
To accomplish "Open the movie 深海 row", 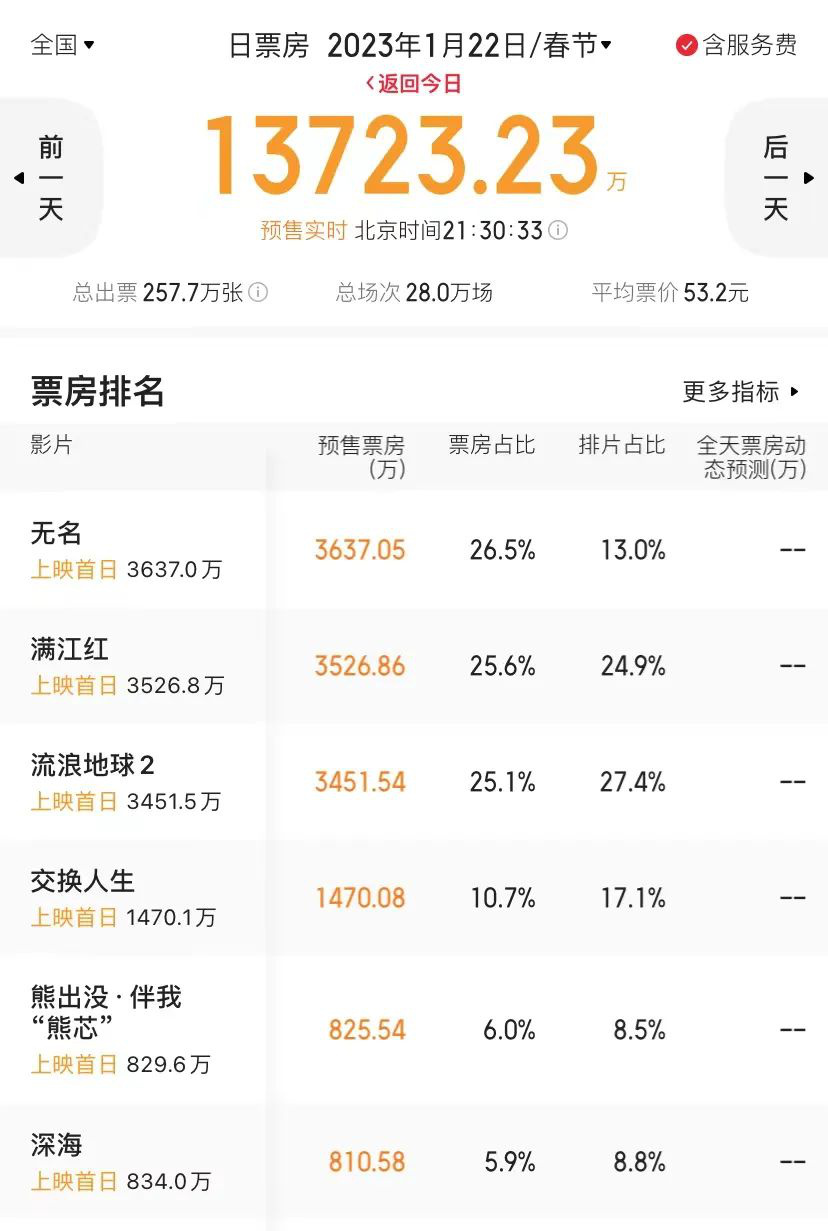I will (414, 1162).
